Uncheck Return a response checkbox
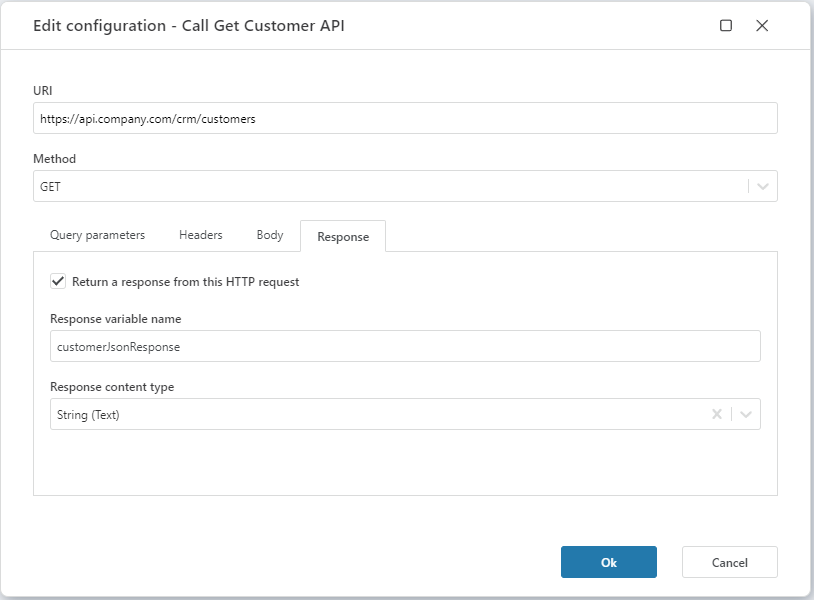The image size is (814, 600). point(58,282)
